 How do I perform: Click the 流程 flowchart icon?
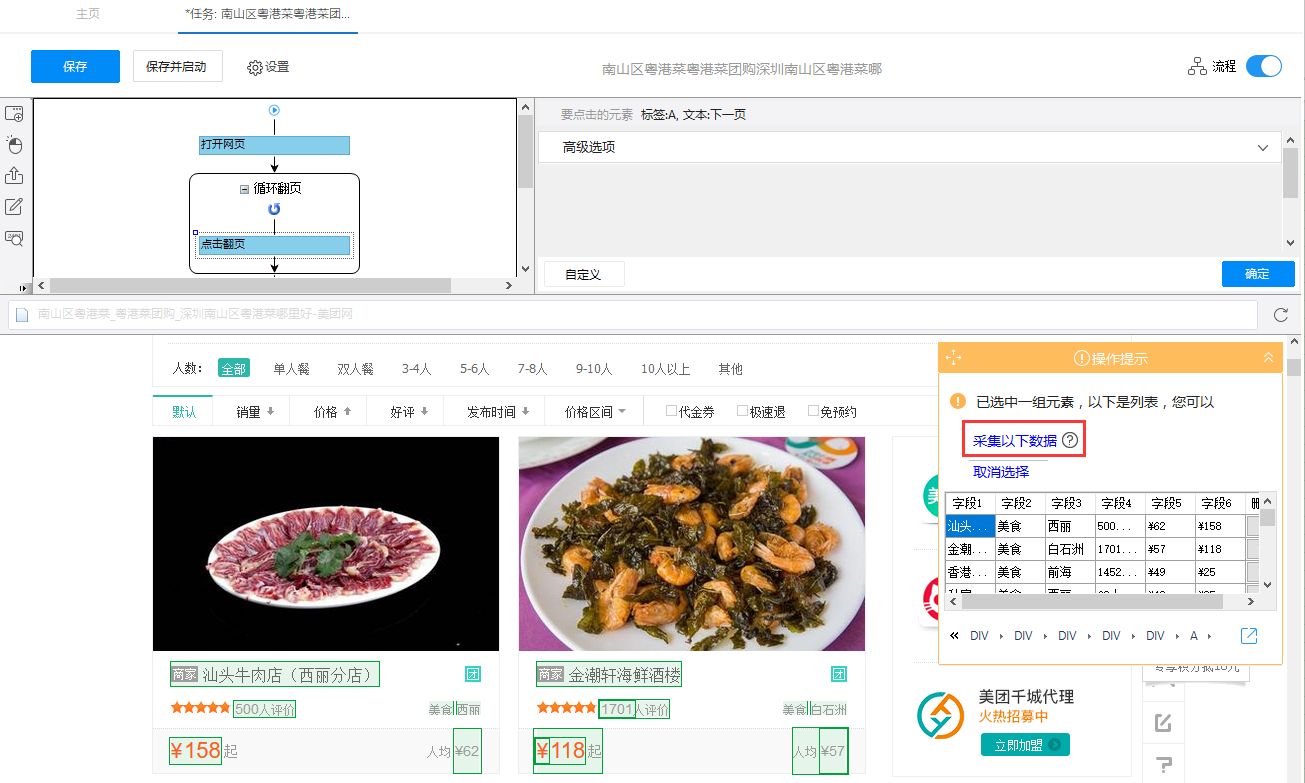pyautogui.click(x=1197, y=67)
